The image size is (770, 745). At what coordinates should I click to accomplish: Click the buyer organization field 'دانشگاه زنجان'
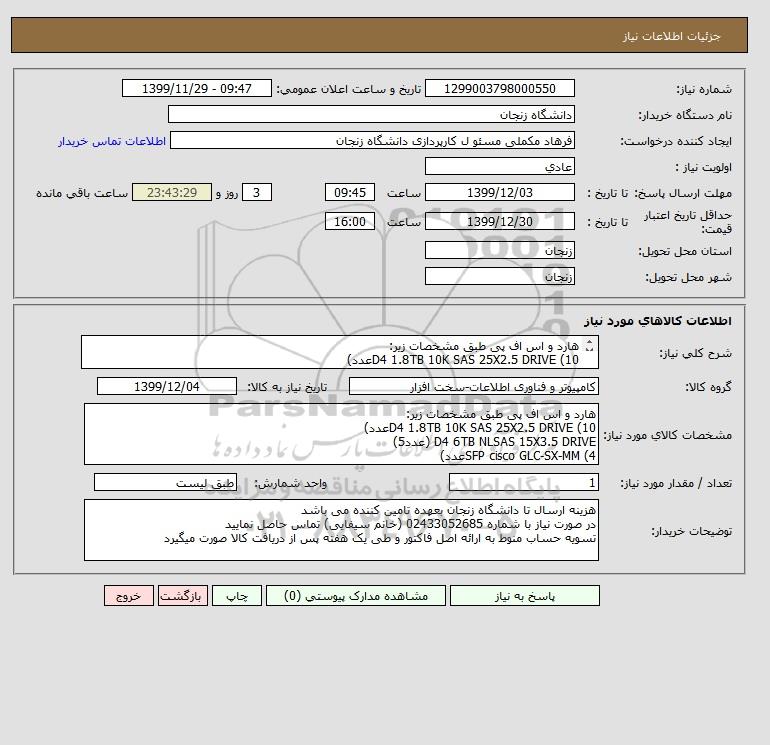tap(371, 114)
